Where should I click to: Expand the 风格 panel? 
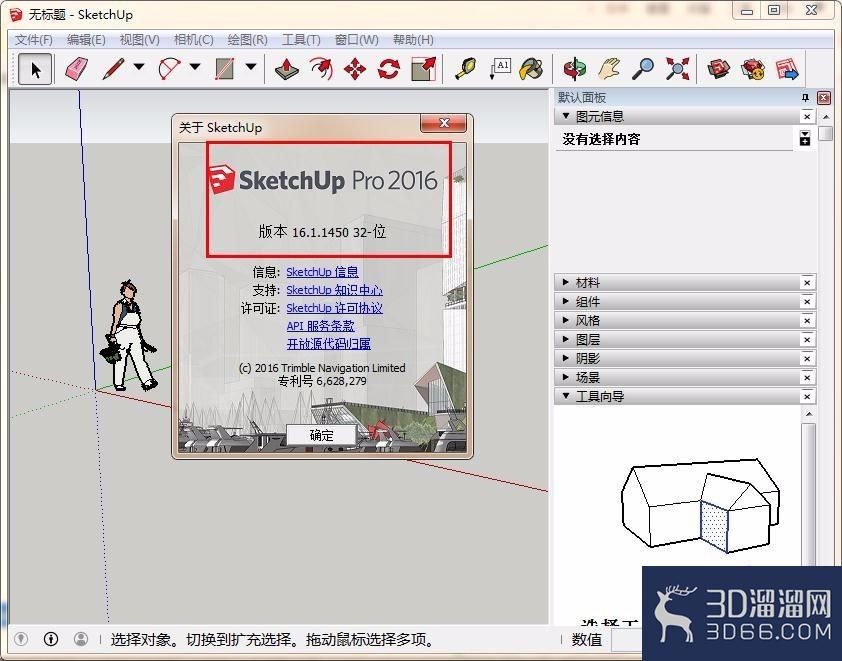(565, 320)
